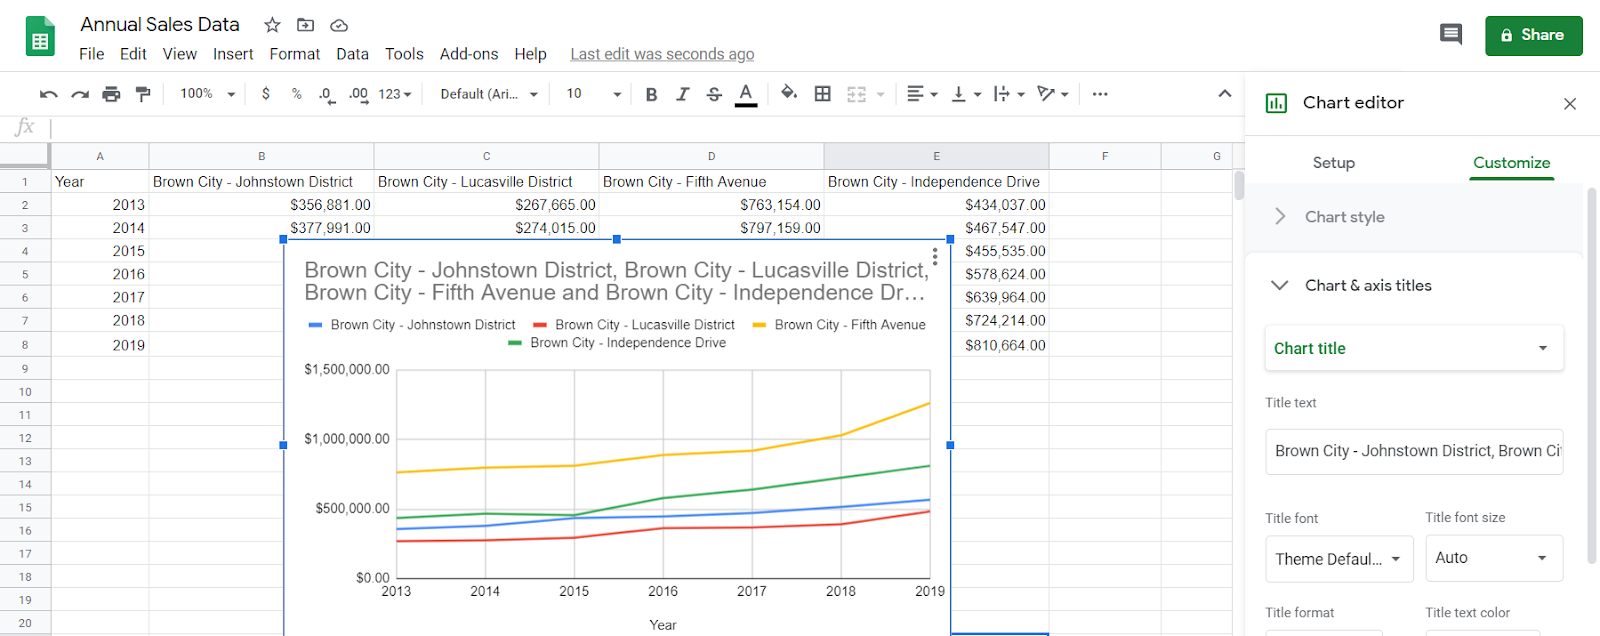Open the text color picker
Screen dimensions: 1600x636
tap(746, 94)
